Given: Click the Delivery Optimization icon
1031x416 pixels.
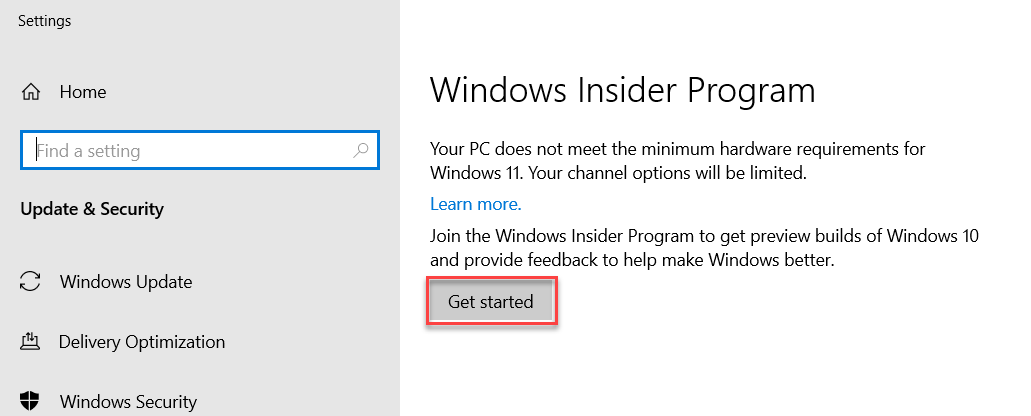Looking at the screenshot, I should point(30,342).
